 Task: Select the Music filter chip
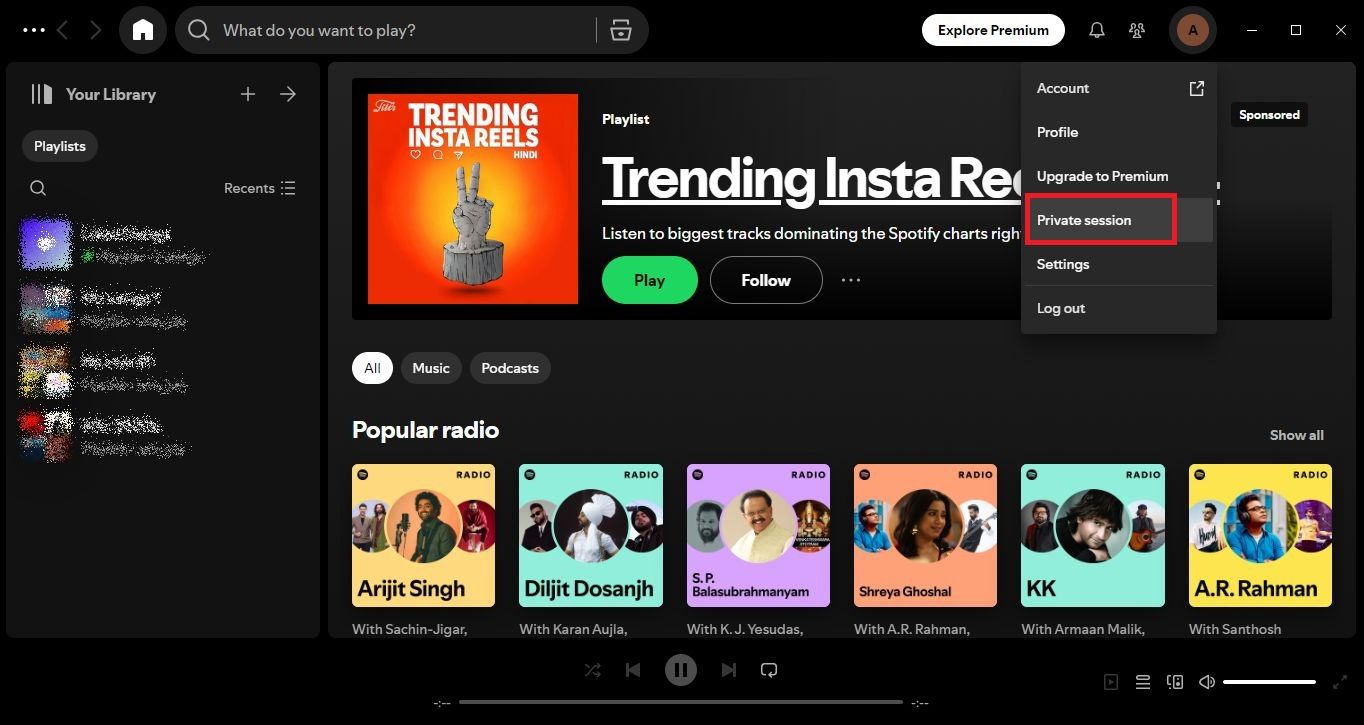point(431,368)
